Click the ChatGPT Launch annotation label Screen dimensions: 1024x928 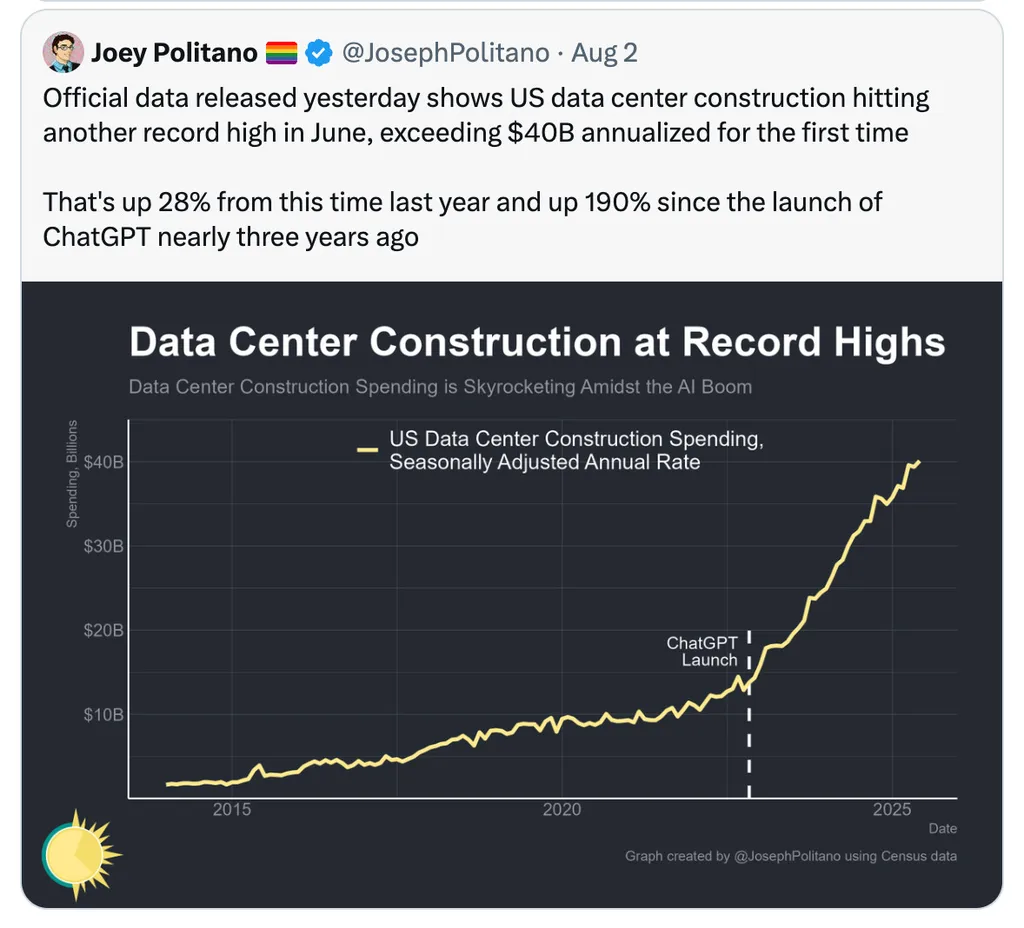(x=702, y=651)
